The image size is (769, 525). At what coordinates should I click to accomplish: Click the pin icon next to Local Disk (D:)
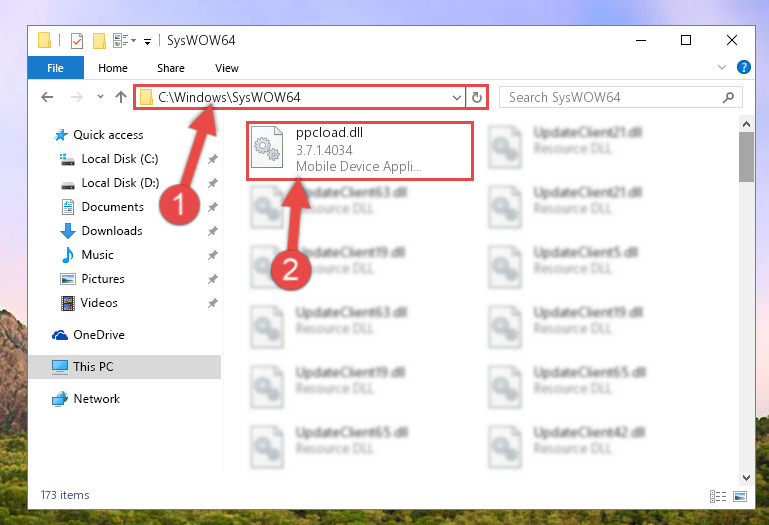click(x=212, y=183)
